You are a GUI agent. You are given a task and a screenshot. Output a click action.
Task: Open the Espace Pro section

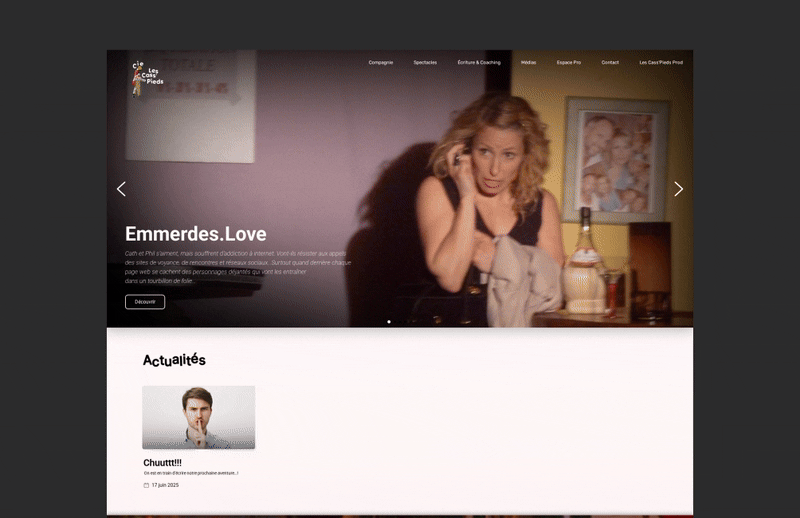[x=569, y=62]
